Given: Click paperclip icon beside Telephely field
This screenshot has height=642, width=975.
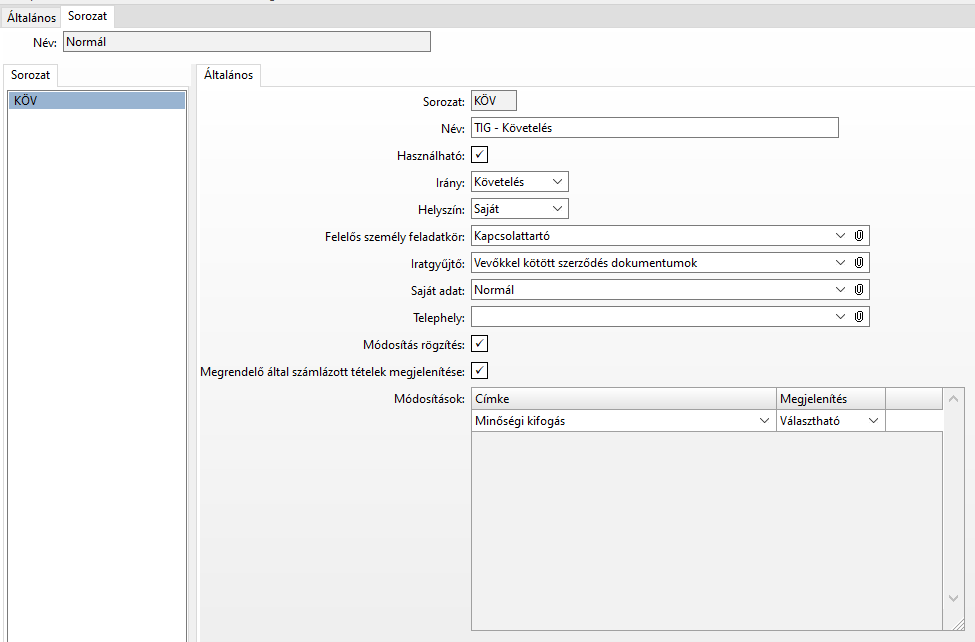Looking at the screenshot, I should click(x=858, y=317).
